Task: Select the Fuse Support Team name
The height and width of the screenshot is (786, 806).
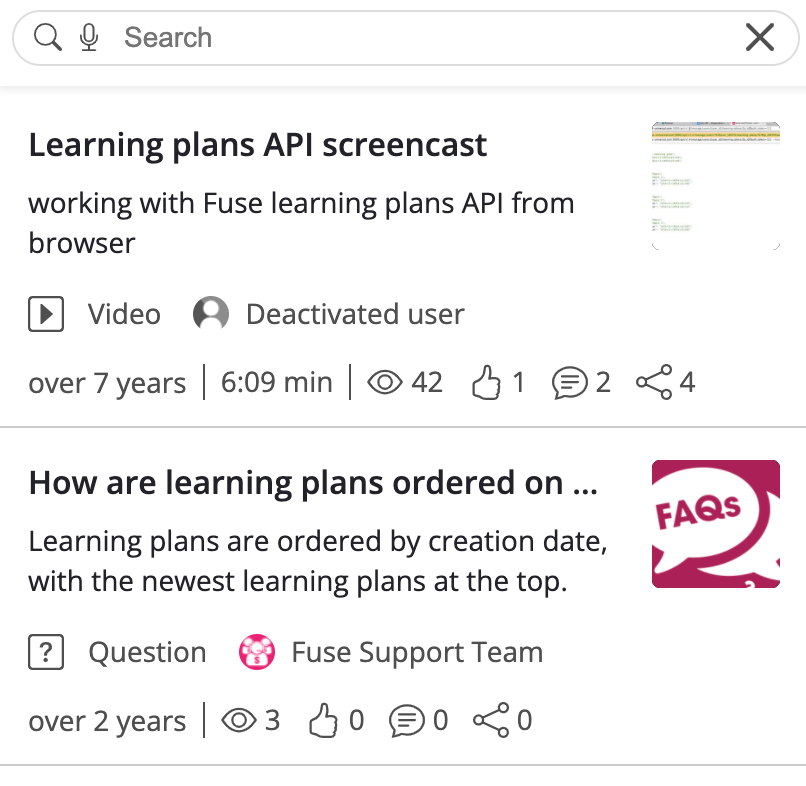Action: coord(417,652)
